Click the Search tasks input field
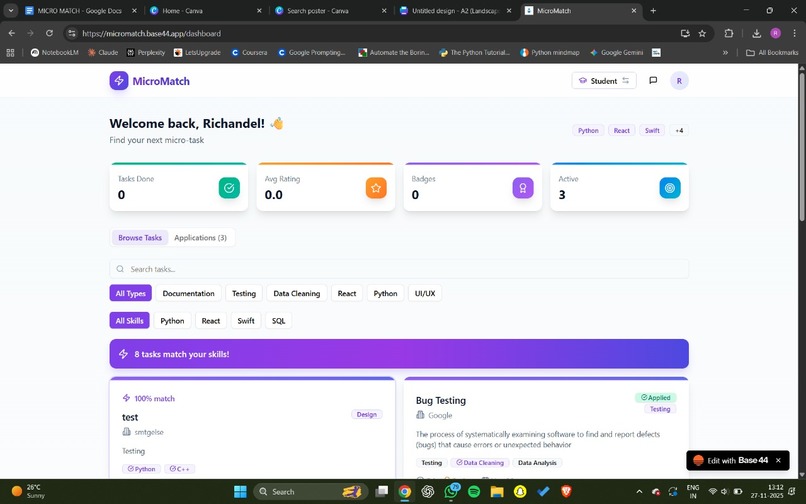The width and height of the screenshot is (806, 504). [x=399, y=269]
